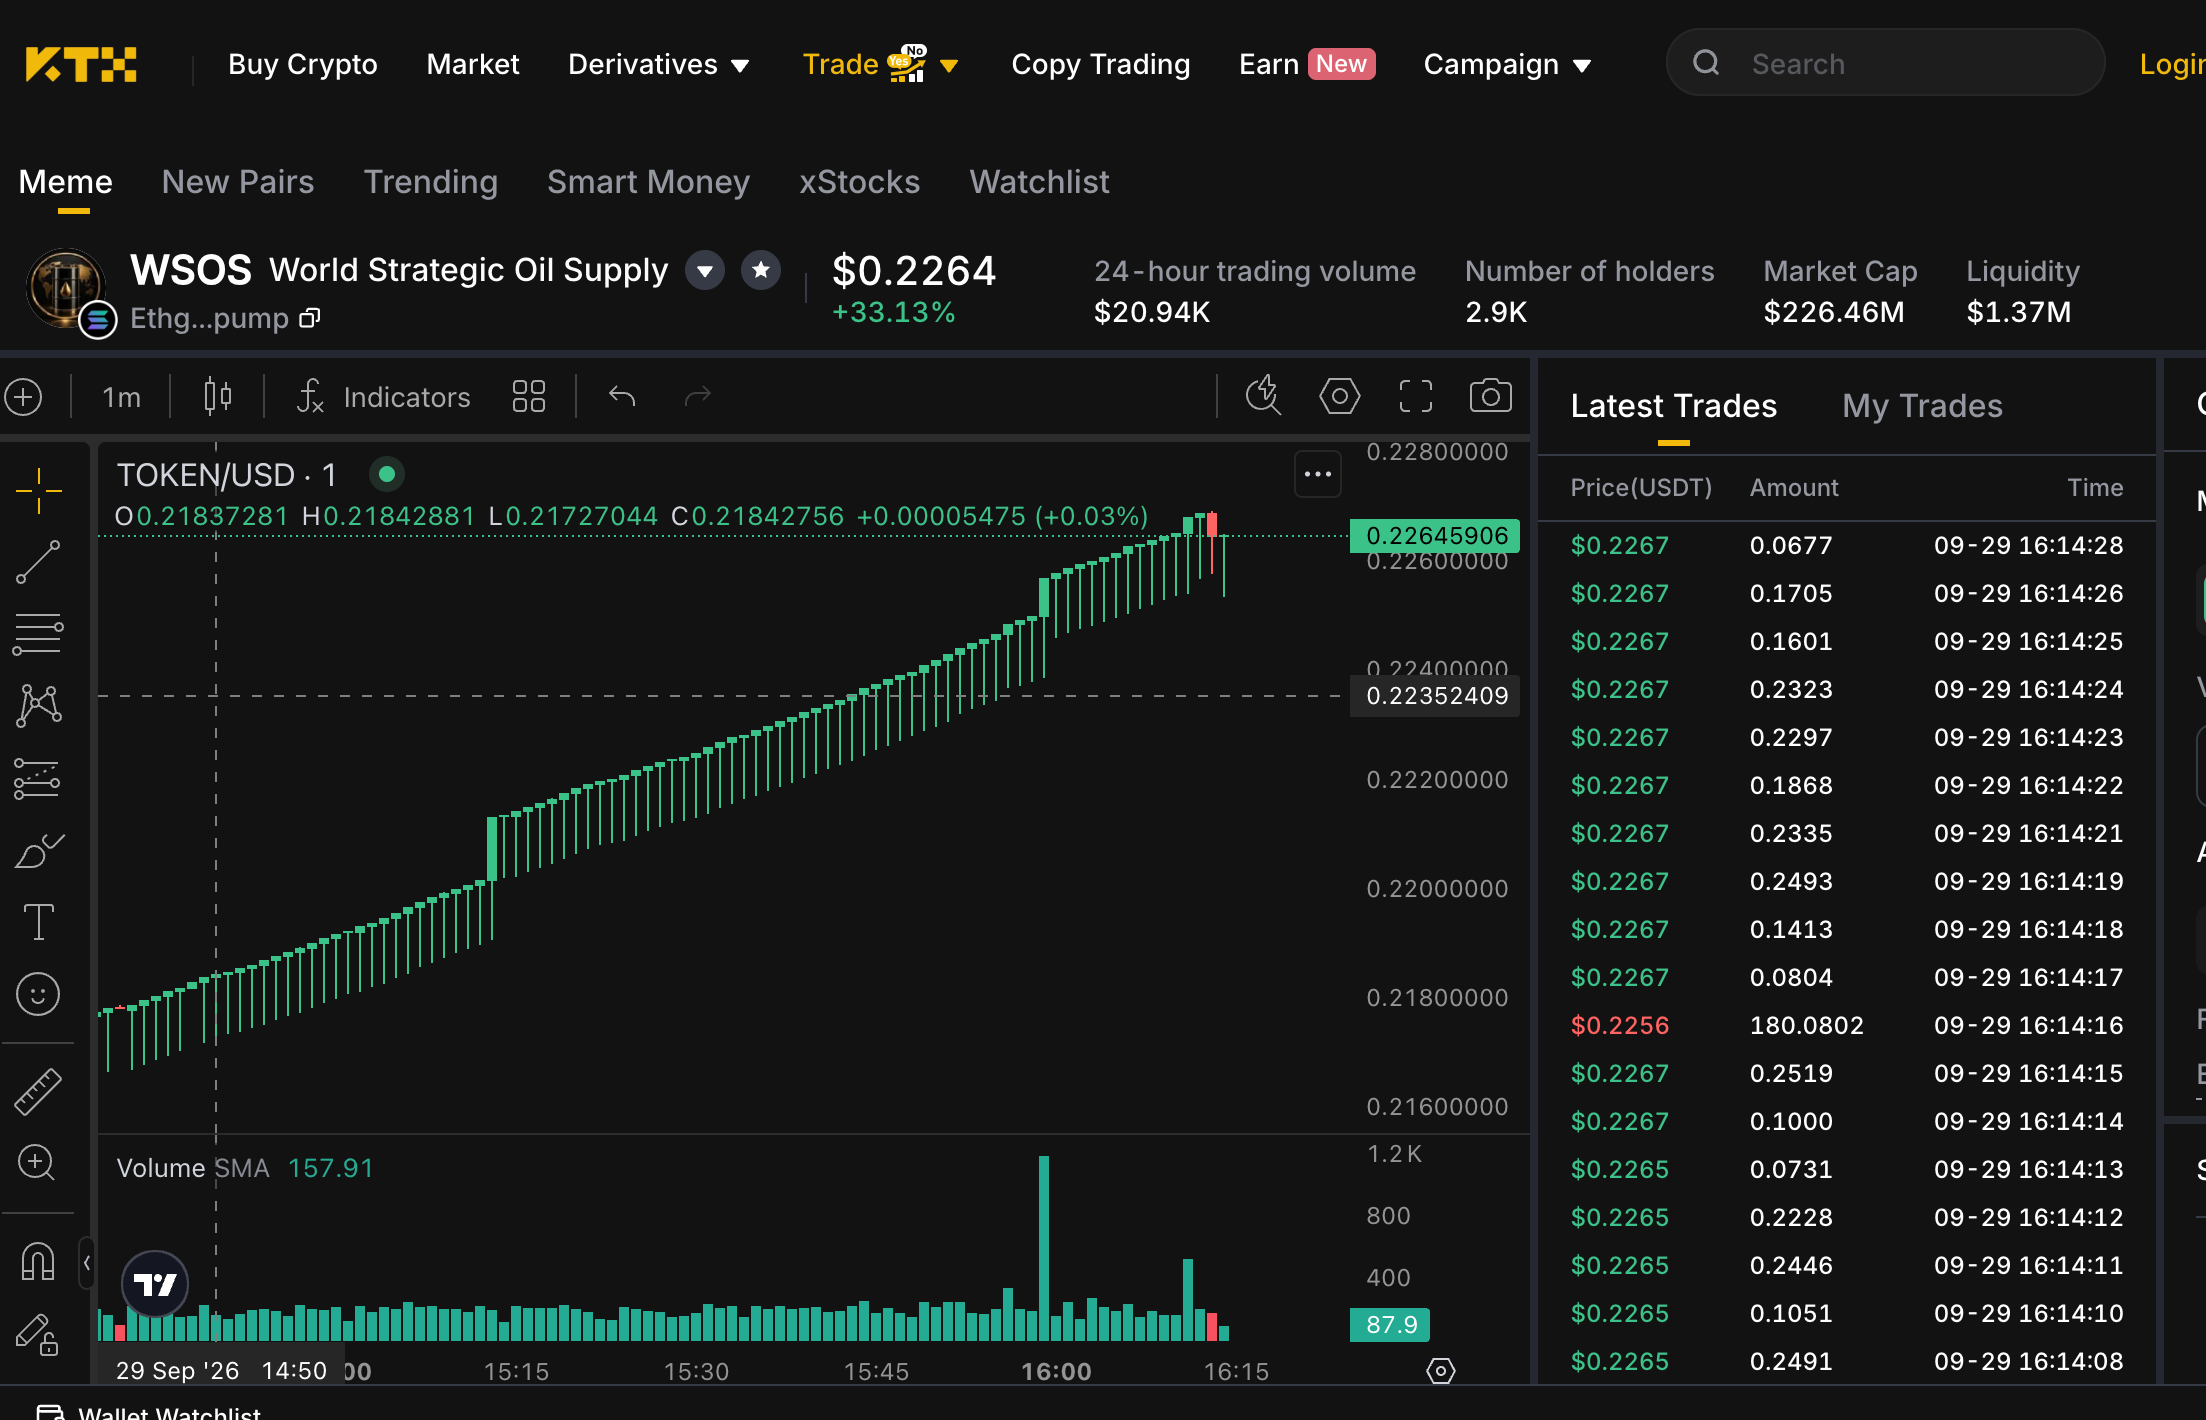
Task: Undo the last chart action
Action: coord(622,397)
